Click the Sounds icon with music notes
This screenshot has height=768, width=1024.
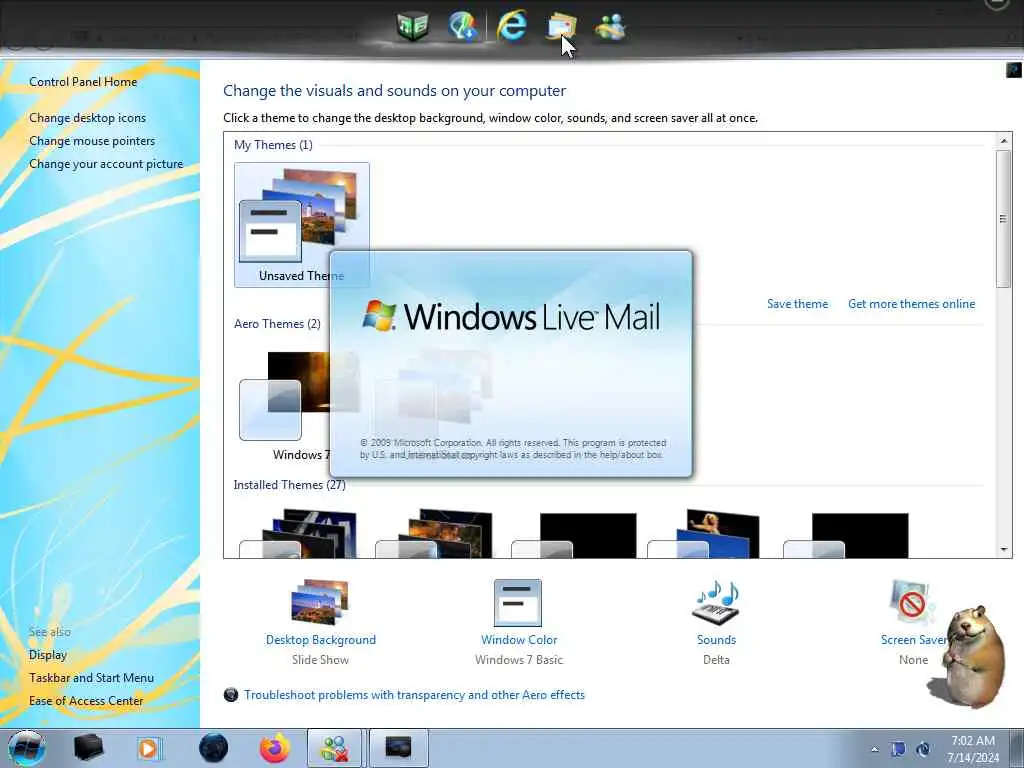[x=716, y=603]
